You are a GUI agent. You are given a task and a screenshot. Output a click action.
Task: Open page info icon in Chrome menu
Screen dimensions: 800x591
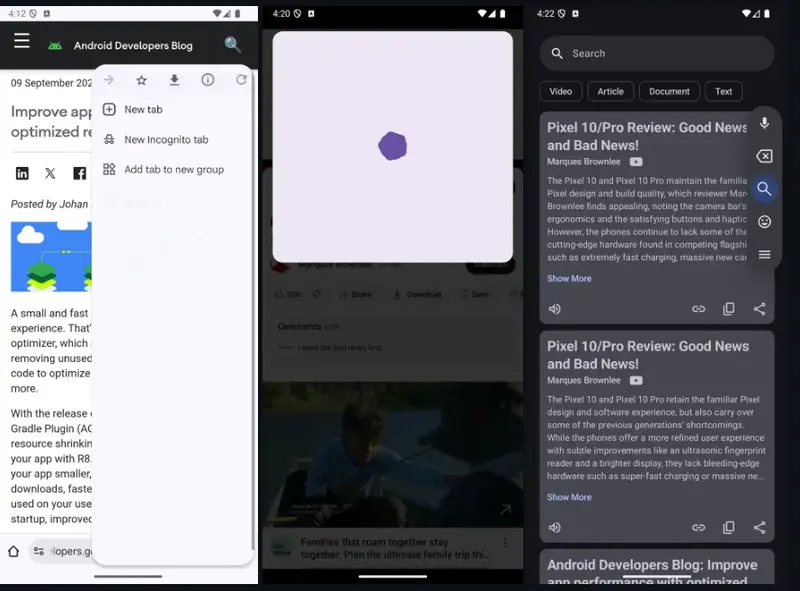point(208,80)
